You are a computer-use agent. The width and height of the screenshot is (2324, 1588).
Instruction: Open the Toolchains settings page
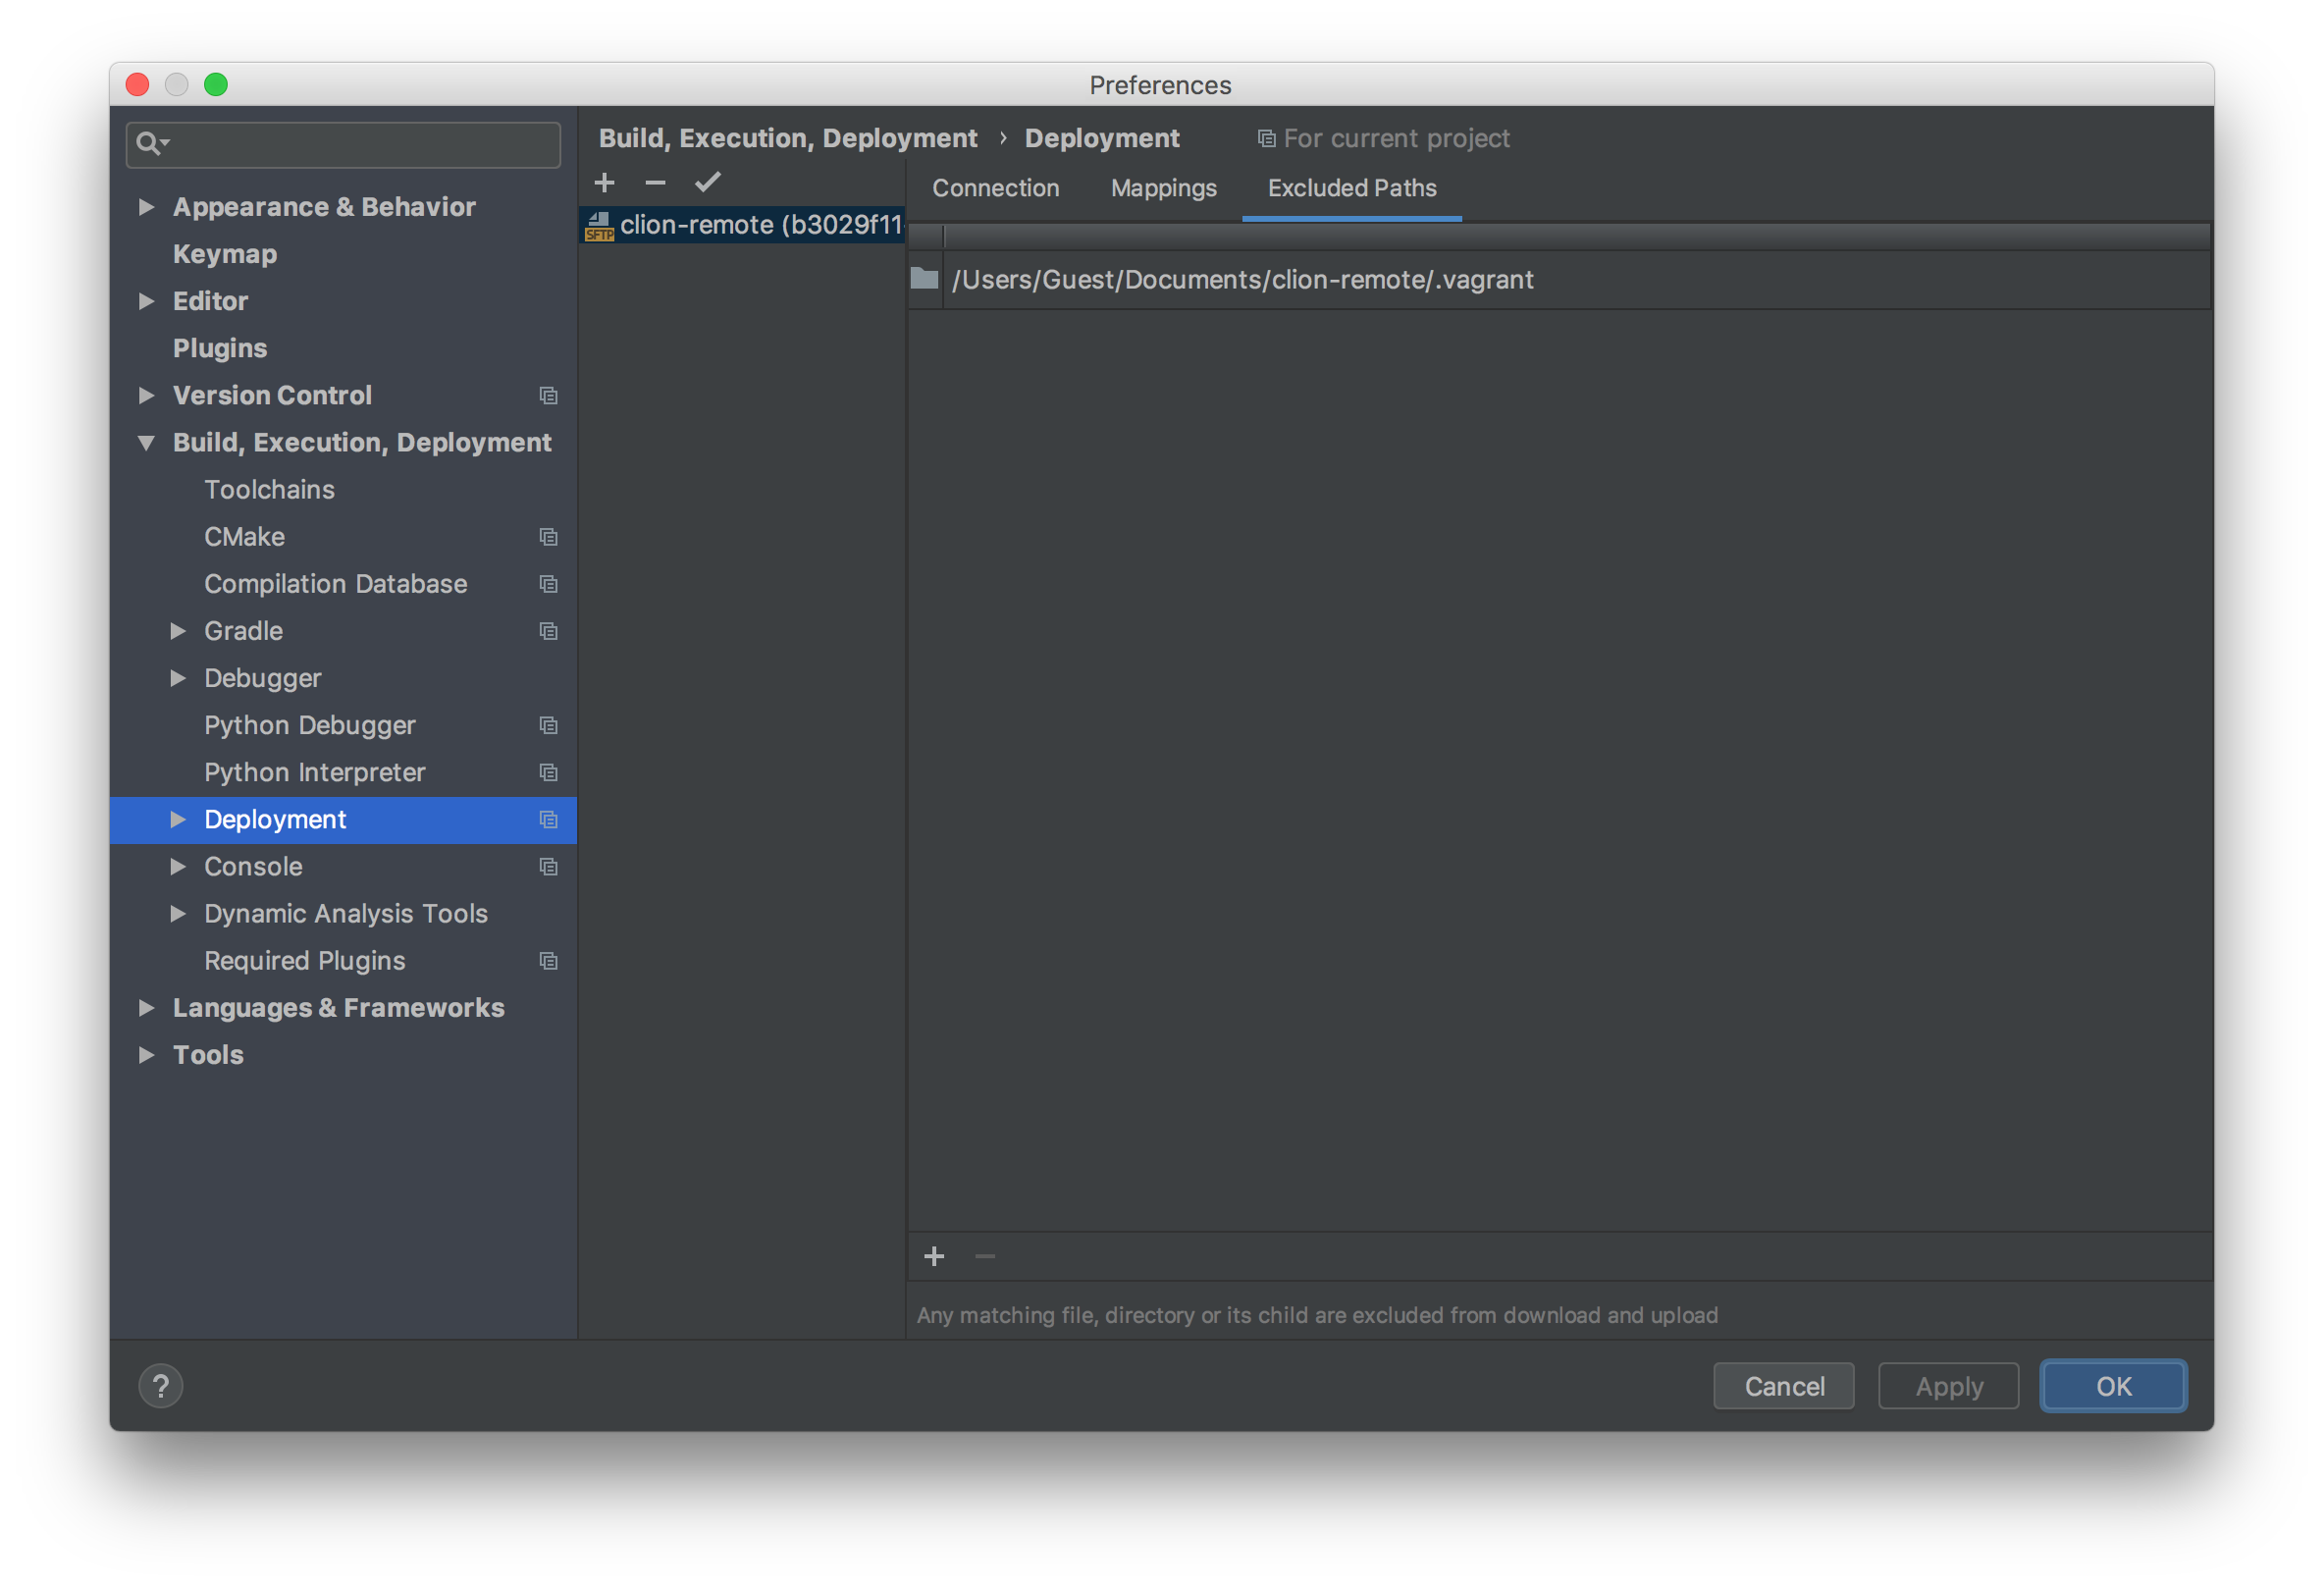(x=269, y=490)
